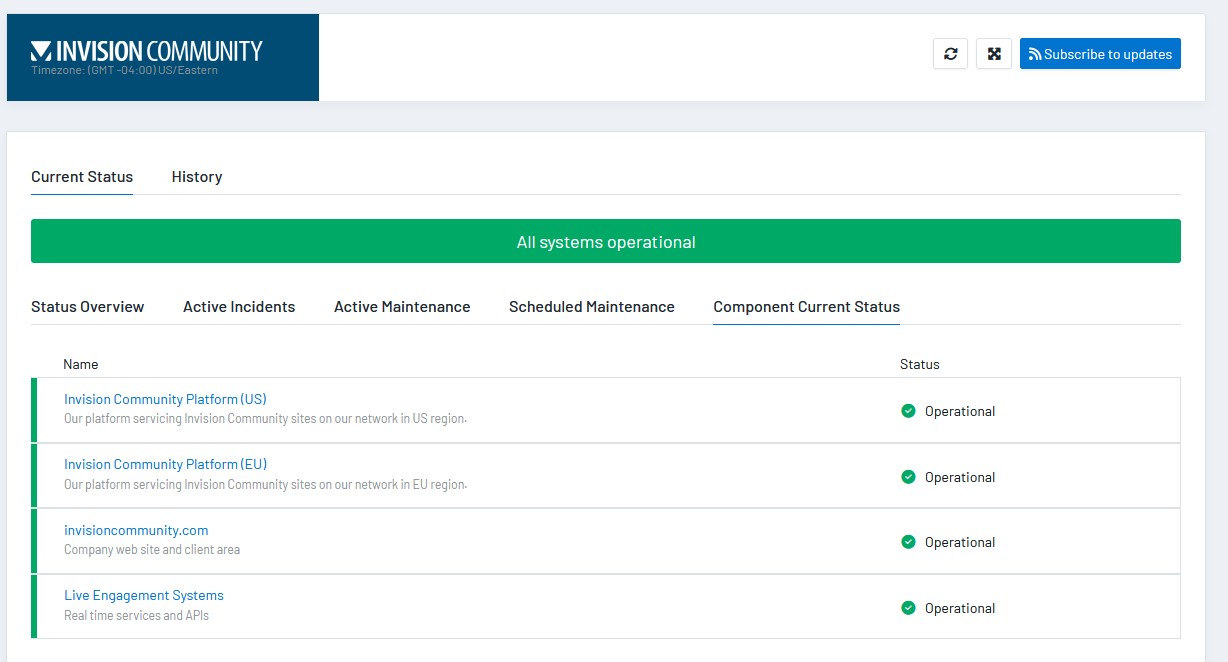View the Active Maintenance tab
The width and height of the screenshot is (1228, 662).
pos(402,307)
